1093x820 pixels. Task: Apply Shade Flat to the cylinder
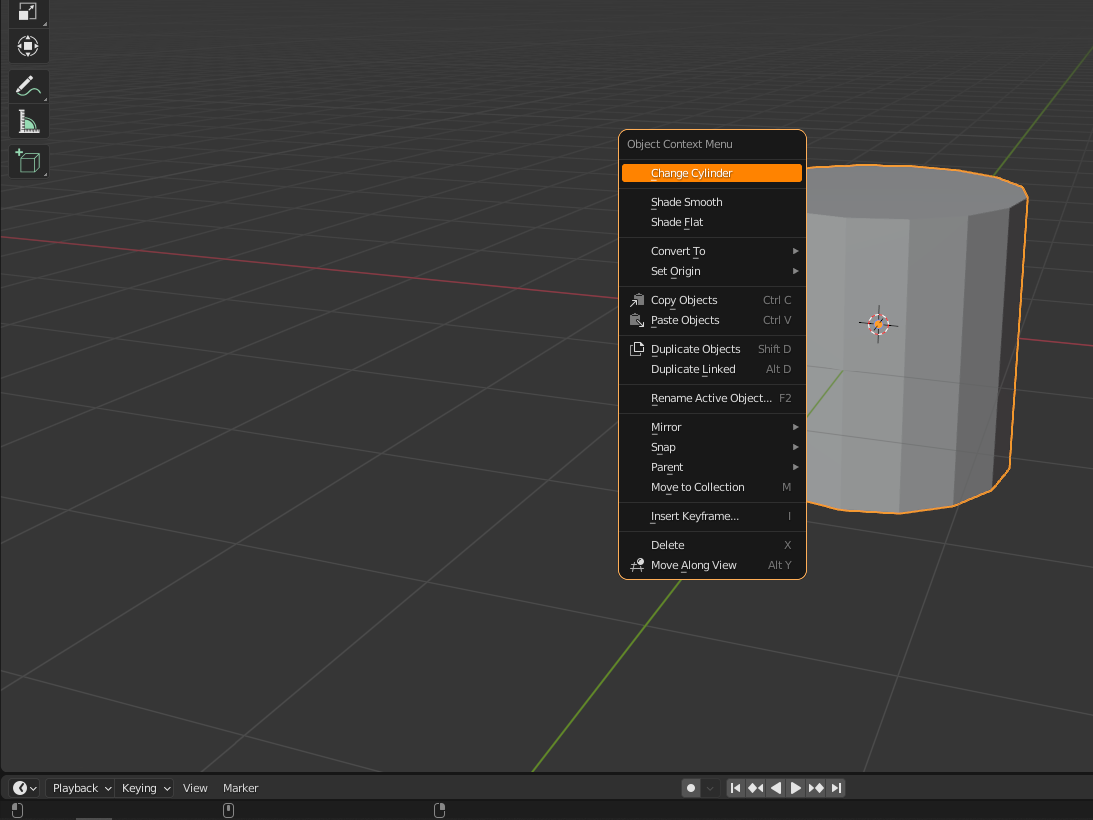(712, 222)
